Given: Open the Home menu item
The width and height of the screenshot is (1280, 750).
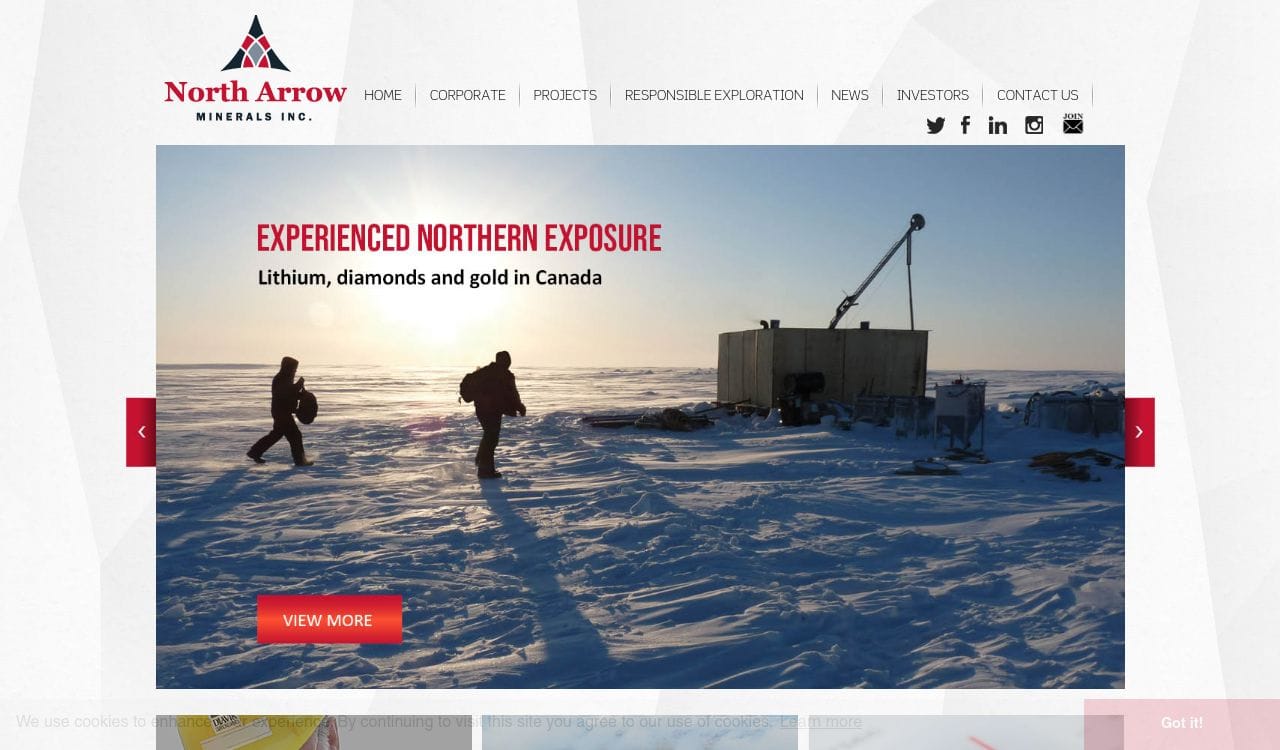Looking at the screenshot, I should pos(383,95).
